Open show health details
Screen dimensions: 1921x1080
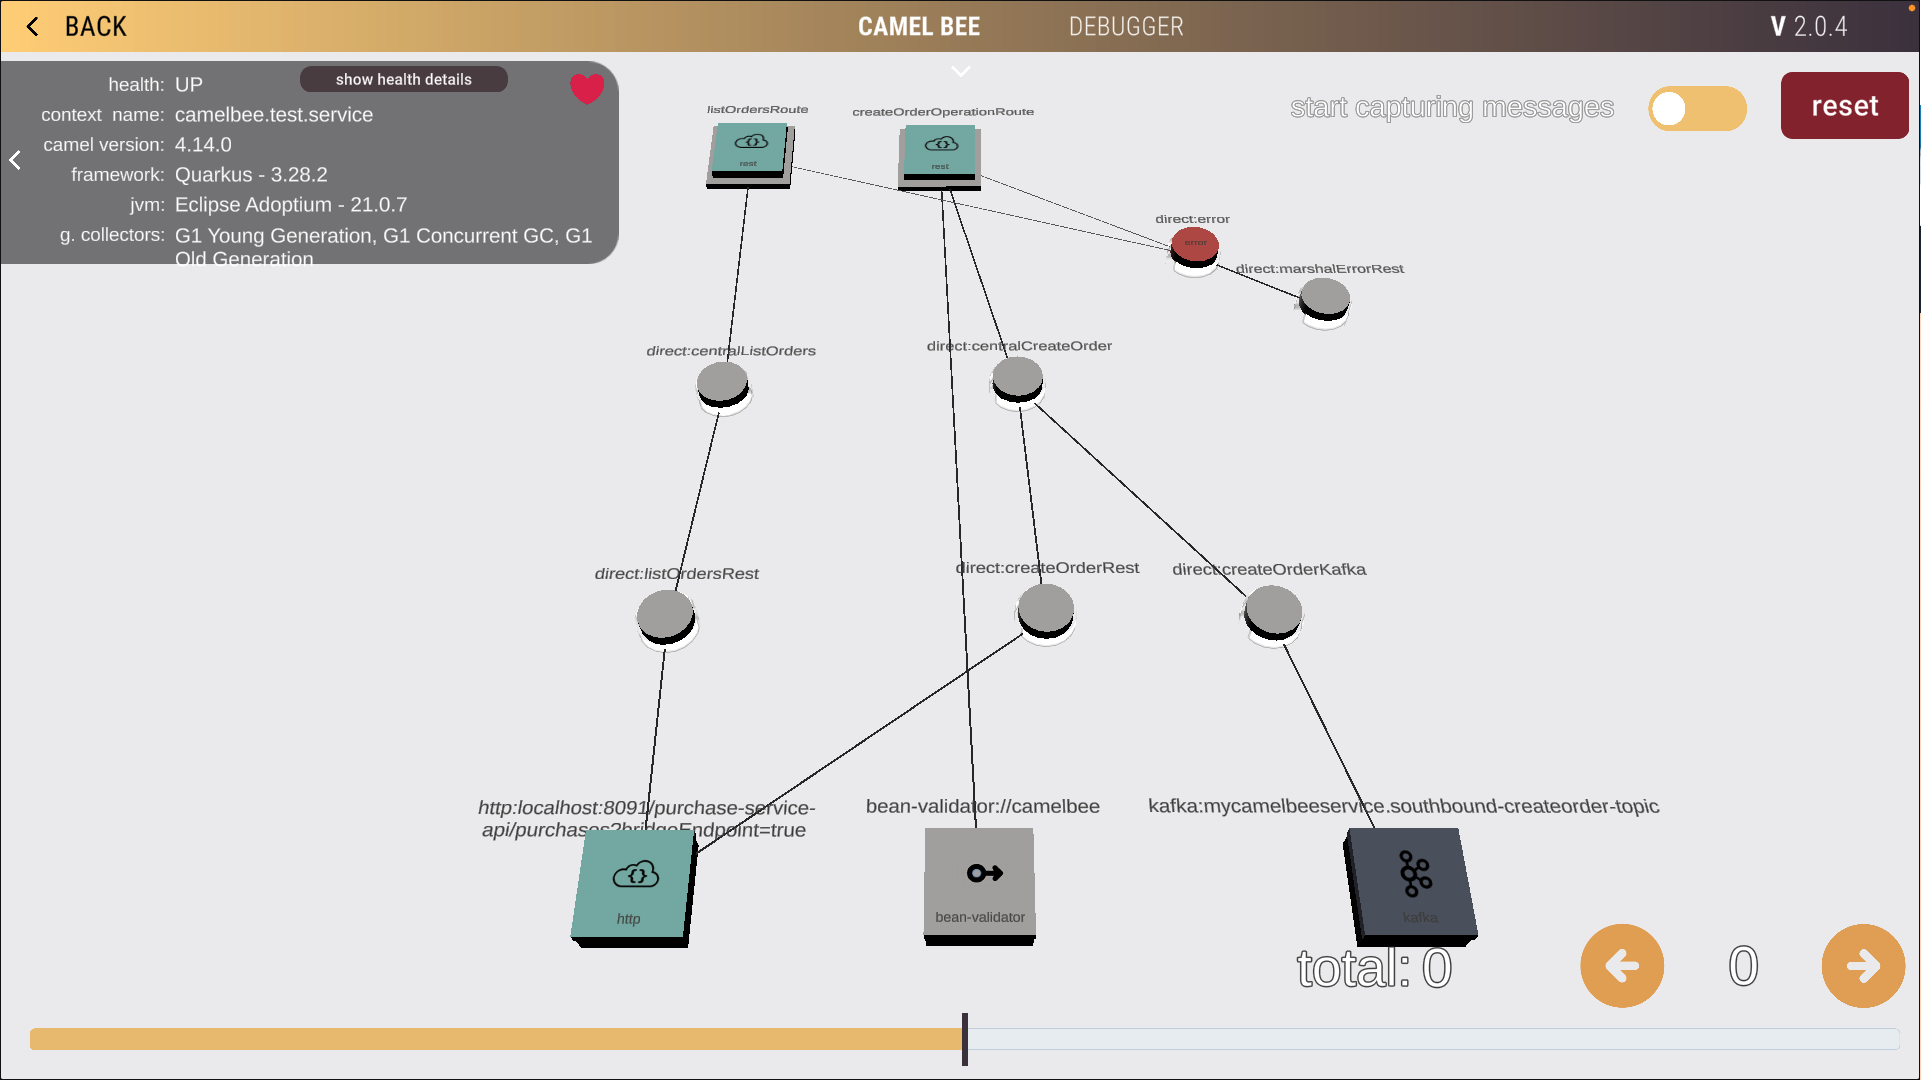[403, 79]
